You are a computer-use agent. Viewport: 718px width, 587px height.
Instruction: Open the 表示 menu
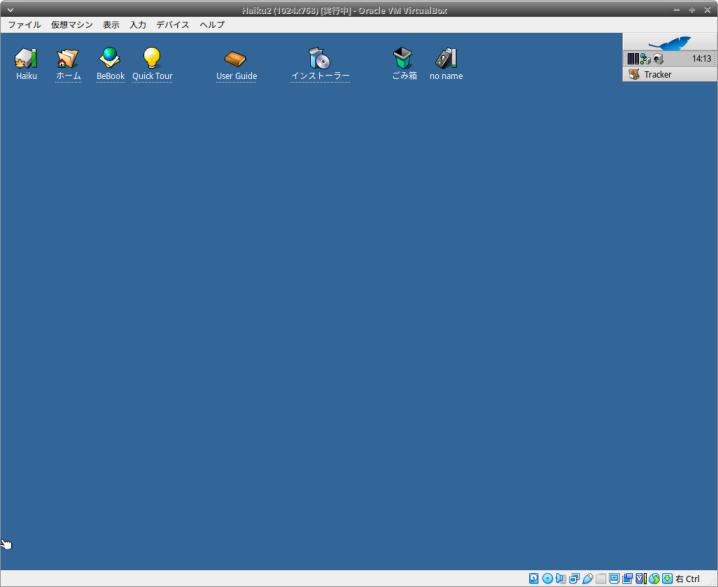111,25
